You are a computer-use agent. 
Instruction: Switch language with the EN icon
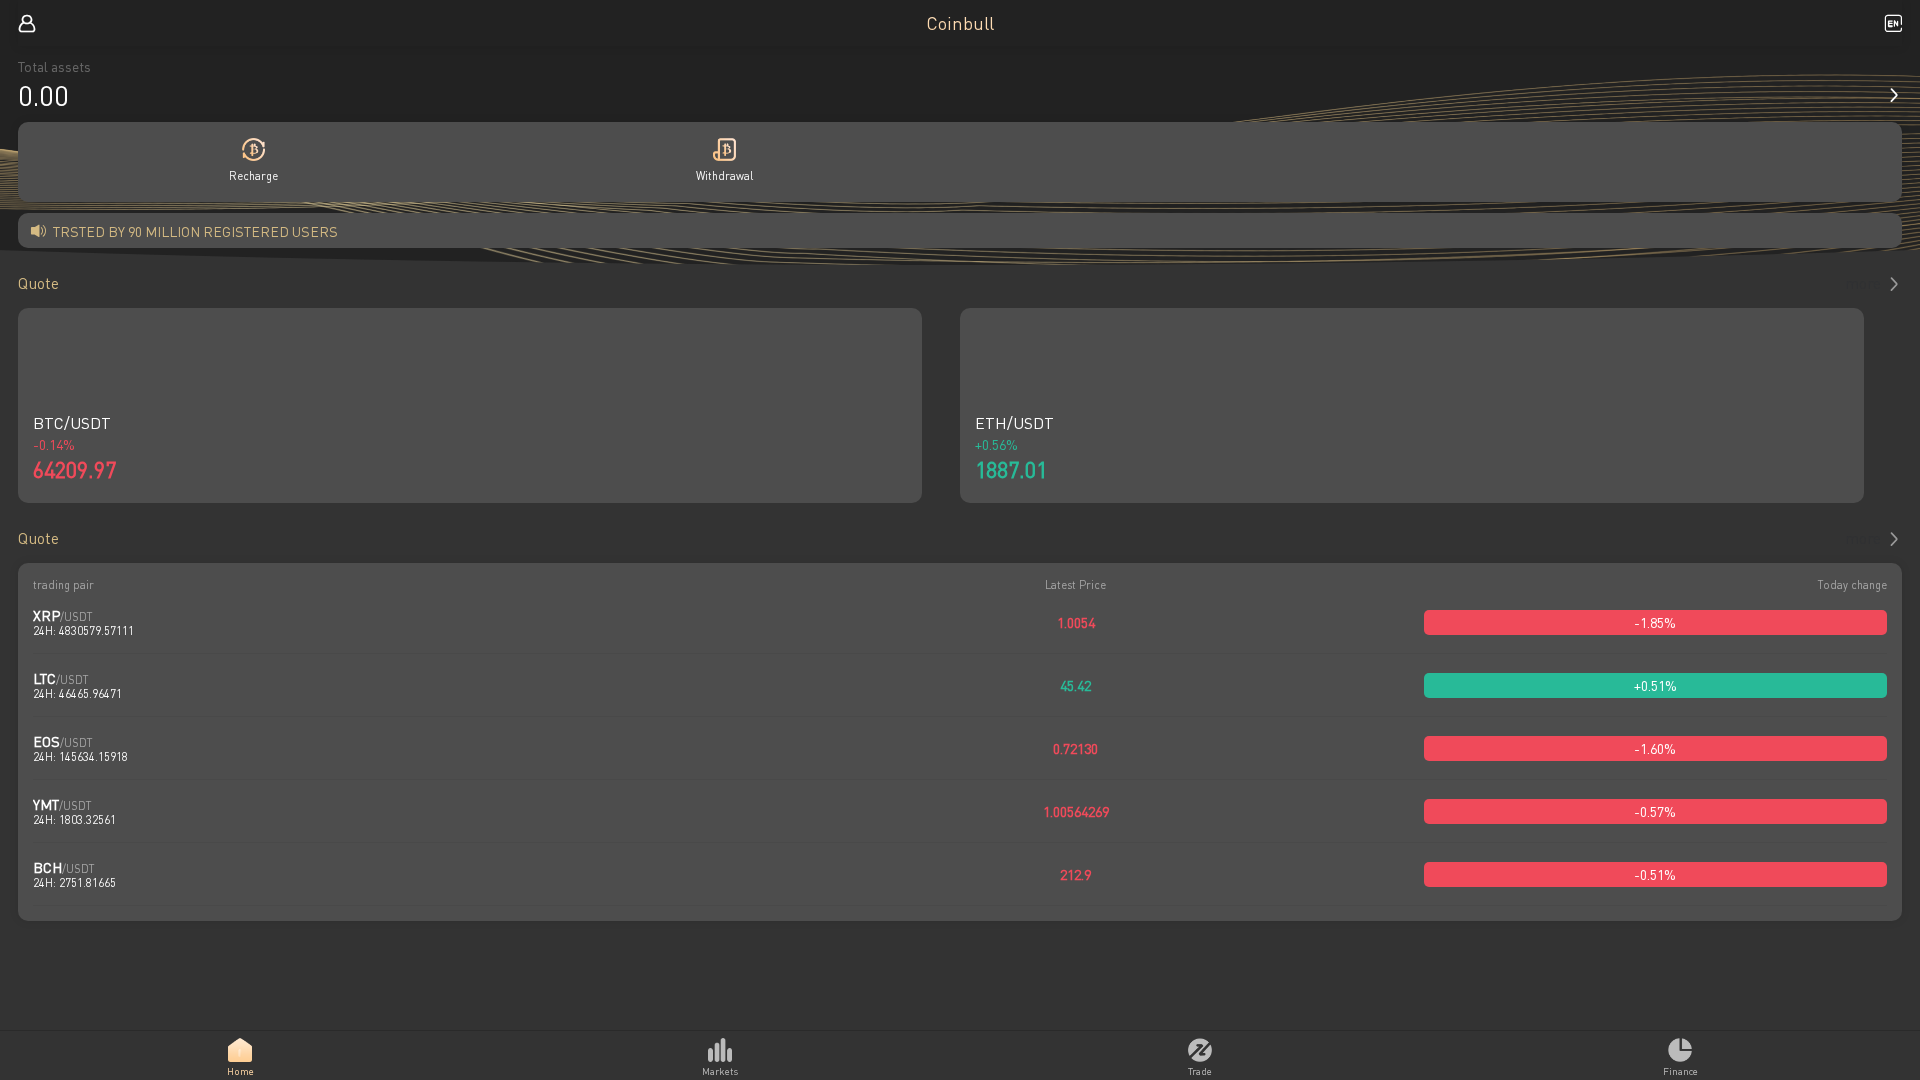pos(1893,23)
